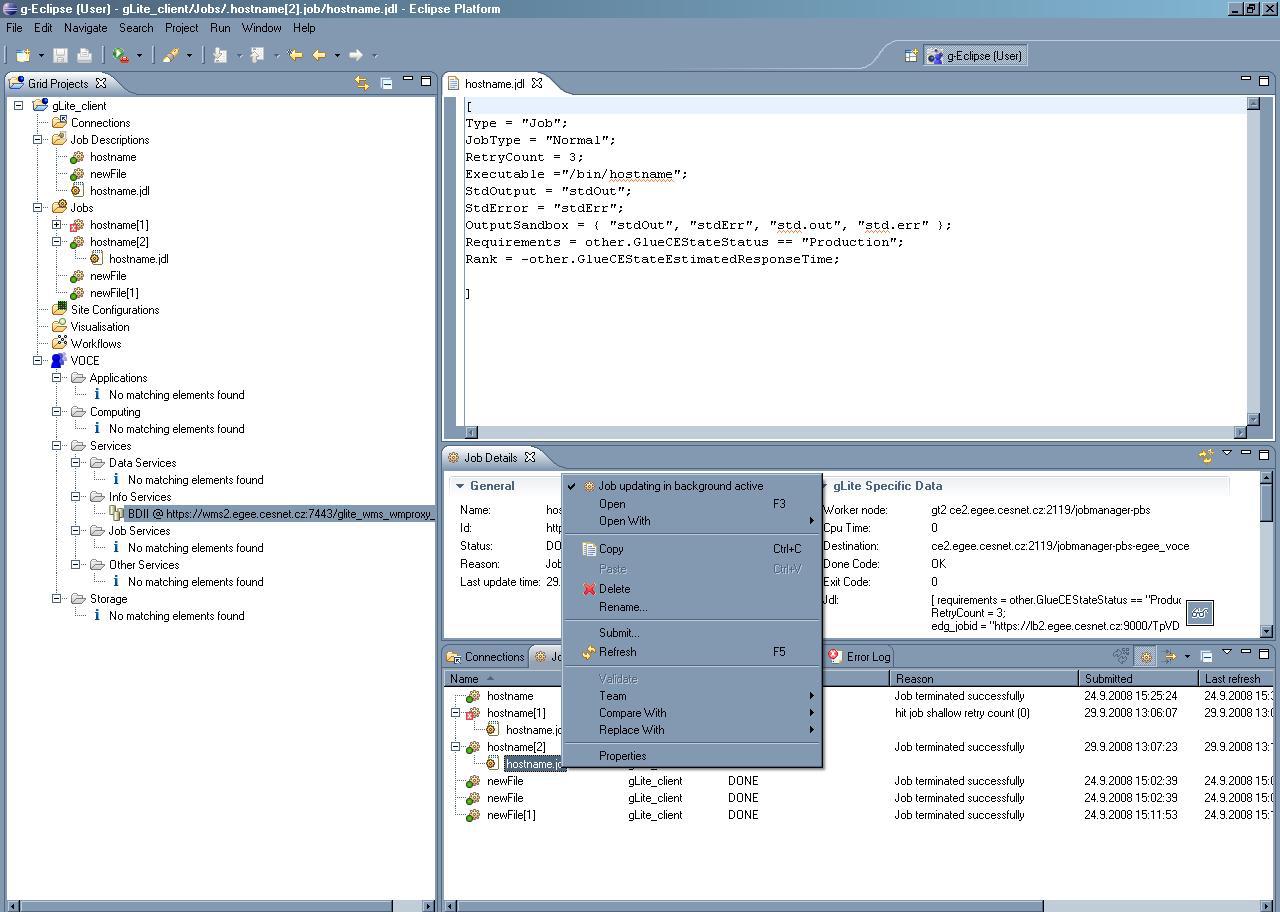Select hostname.jdl under Job Descriptions
Viewport: 1280px width, 912px height.
tap(119, 191)
